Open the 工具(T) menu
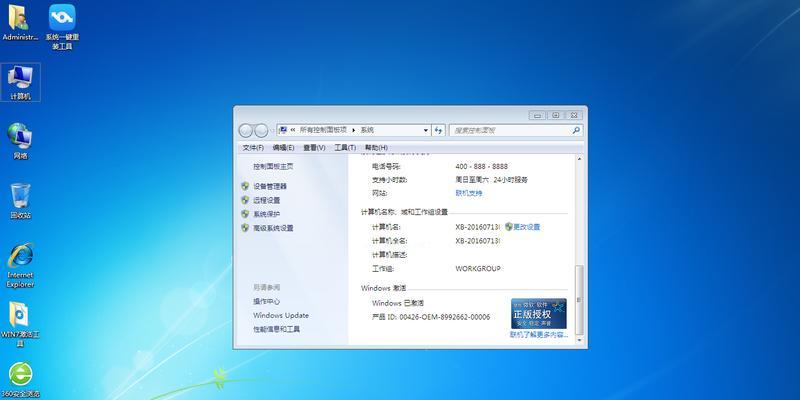This screenshot has width=800, height=400. tap(344, 148)
